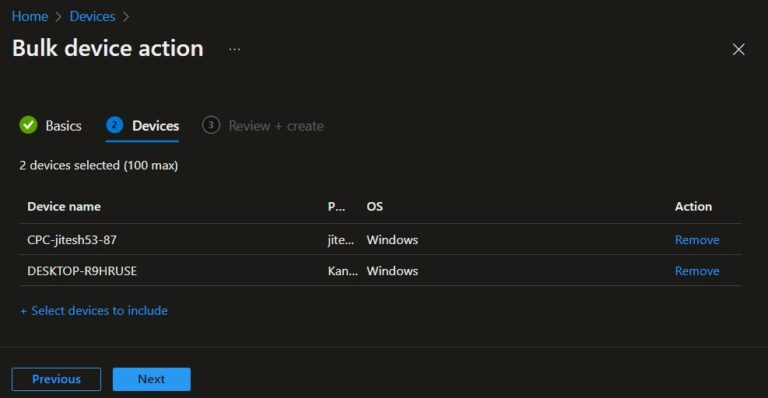
Task: Switch to the Basics tab
Action: pyautogui.click(x=50, y=126)
